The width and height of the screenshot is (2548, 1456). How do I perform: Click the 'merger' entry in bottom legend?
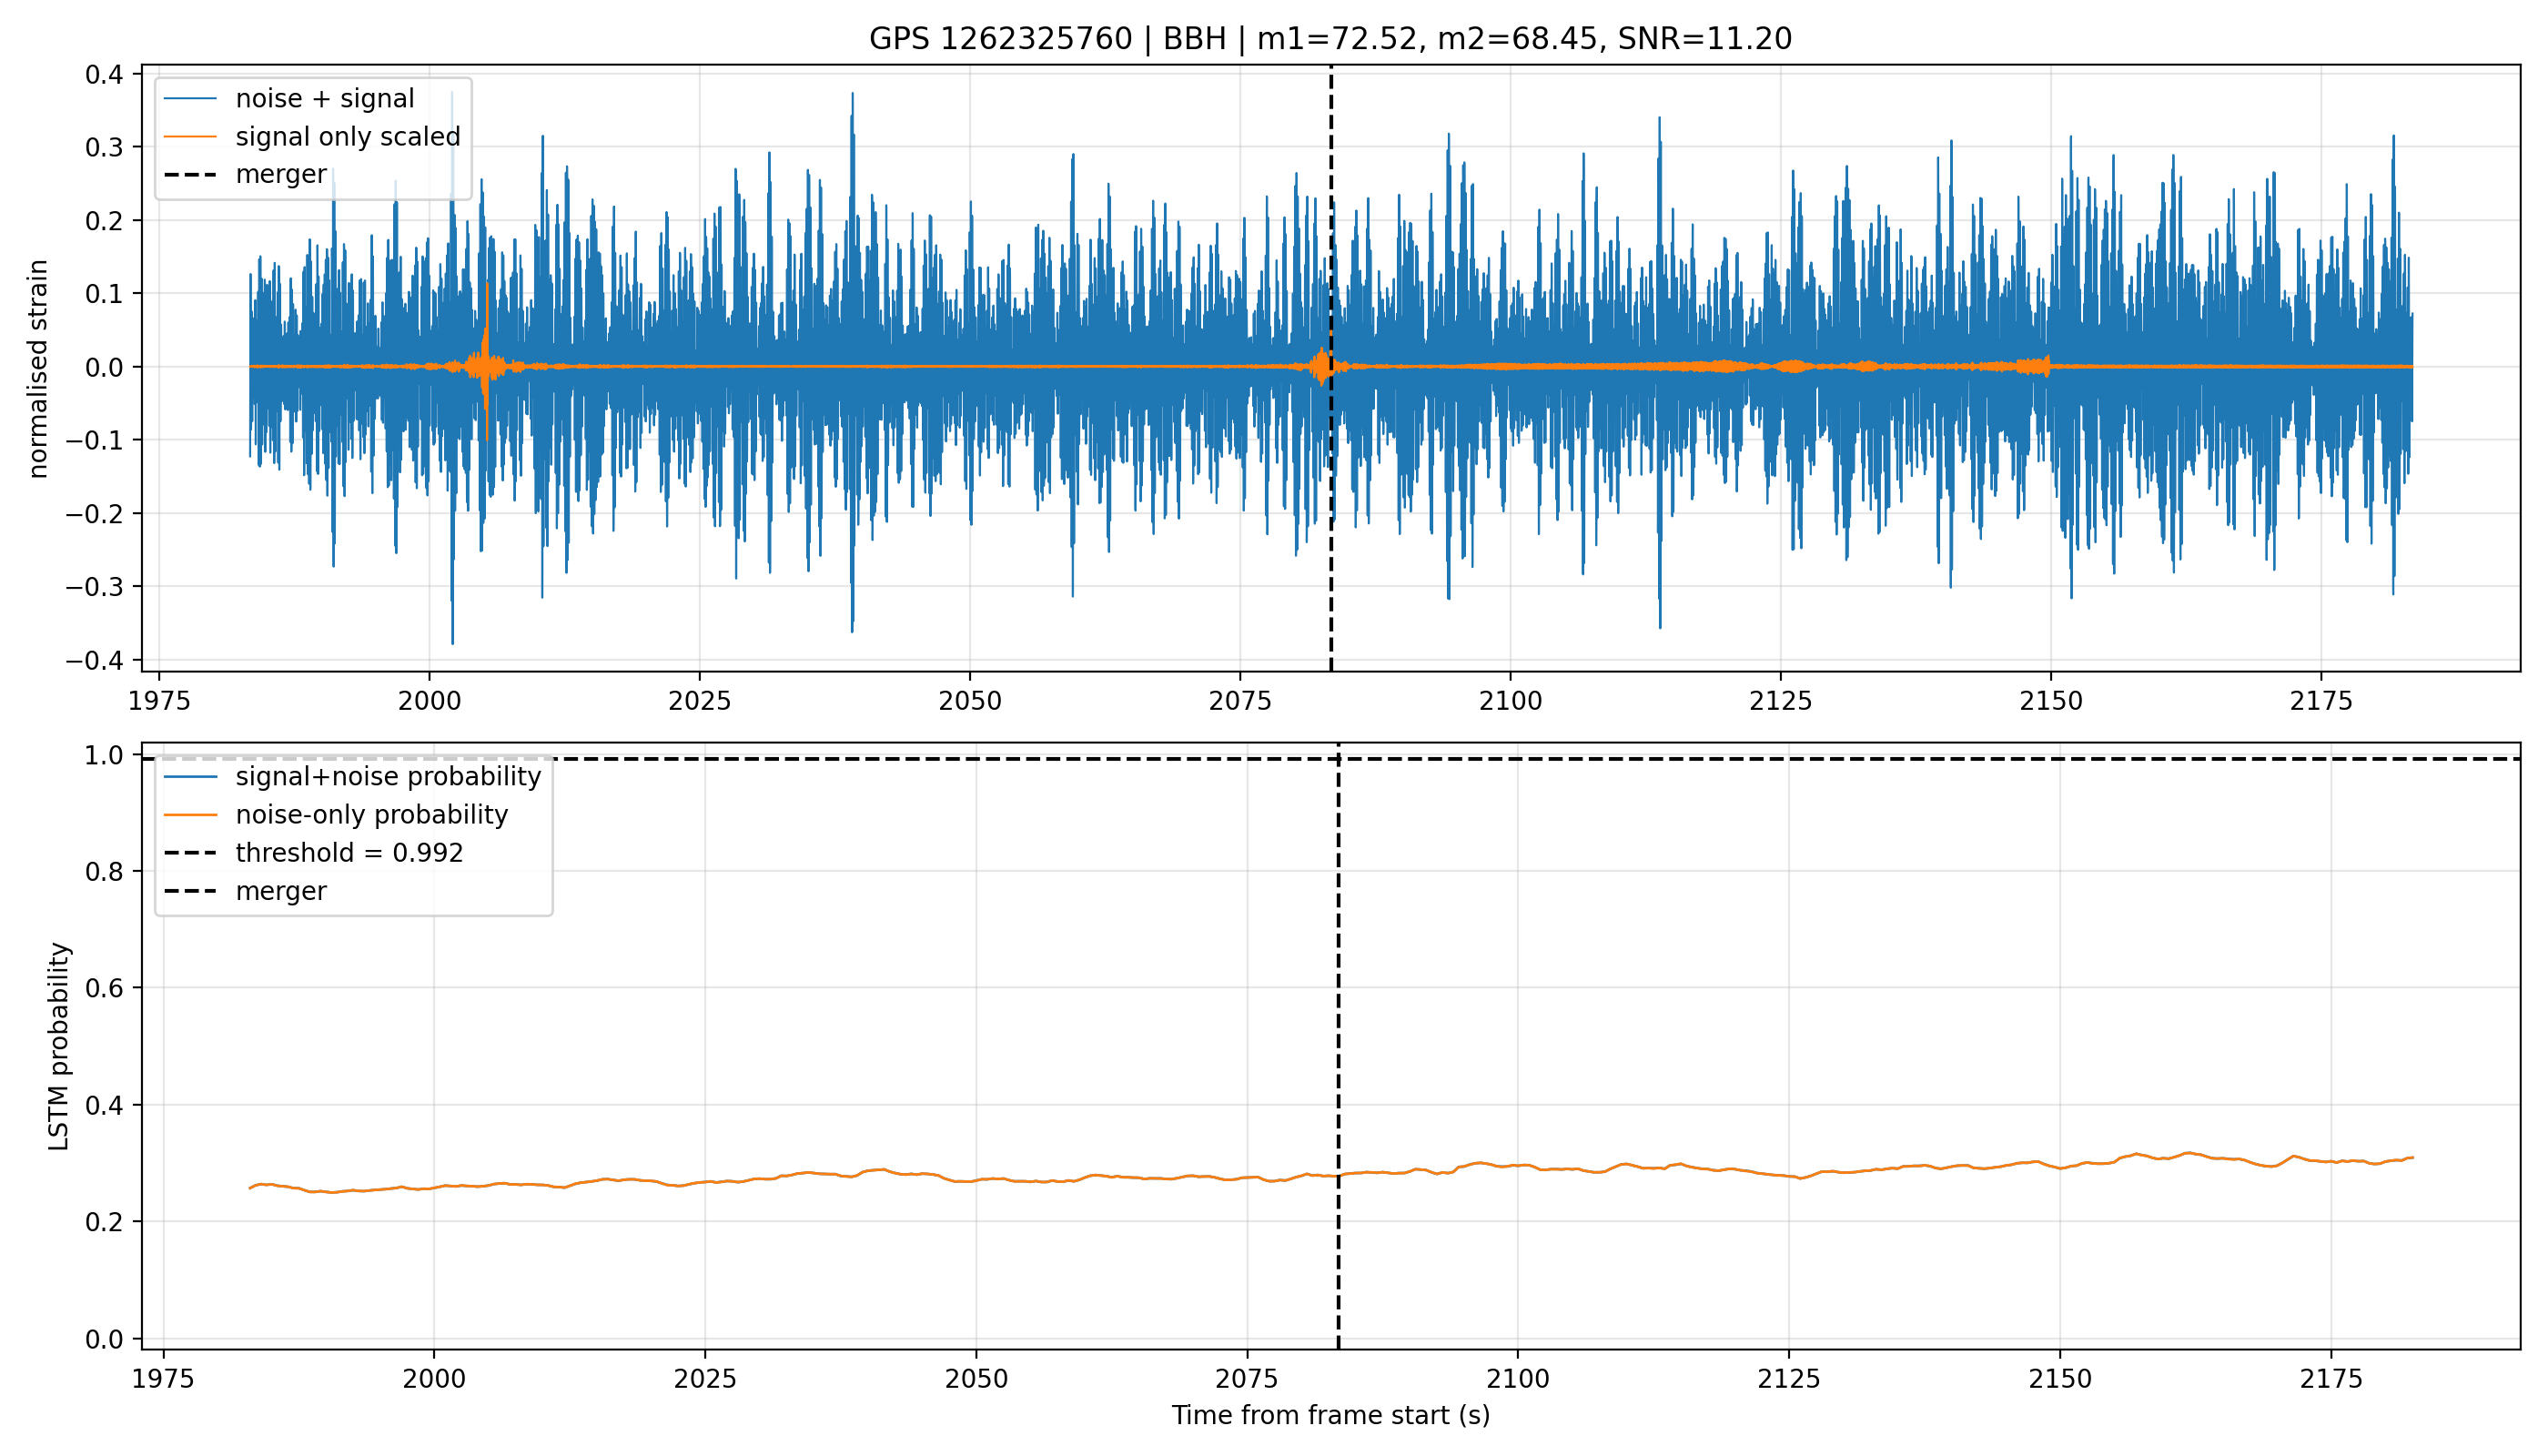[x=281, y=891]
